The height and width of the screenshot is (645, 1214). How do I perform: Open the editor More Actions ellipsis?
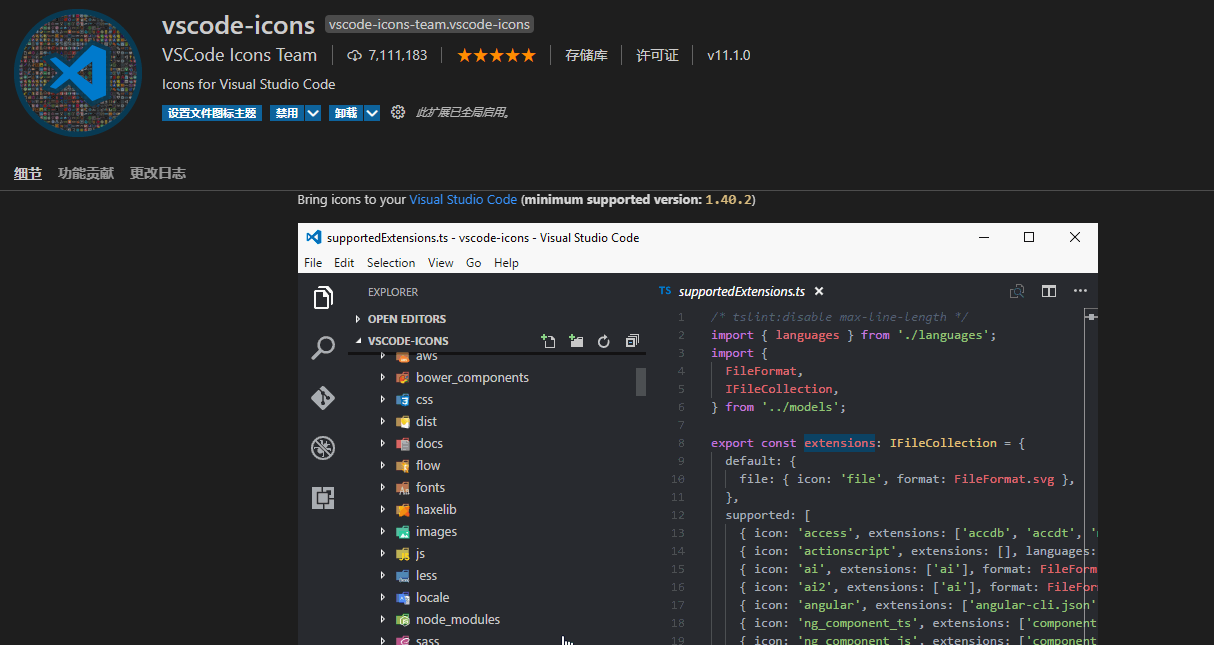pos(1080,291)
